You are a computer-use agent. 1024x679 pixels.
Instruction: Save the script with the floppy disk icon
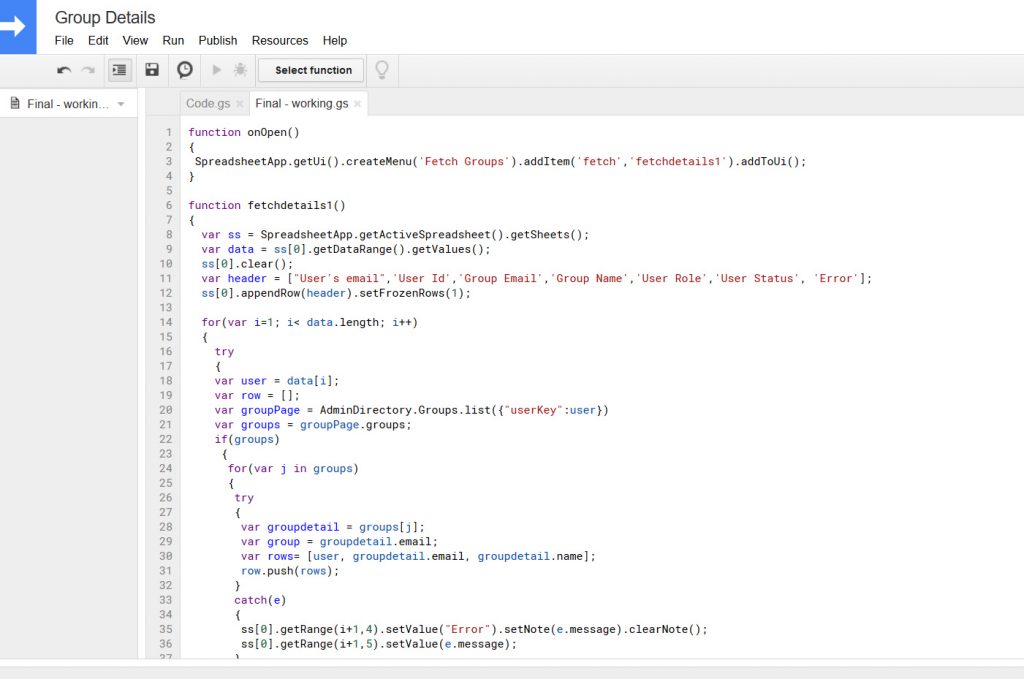click(x=152, y=70)
